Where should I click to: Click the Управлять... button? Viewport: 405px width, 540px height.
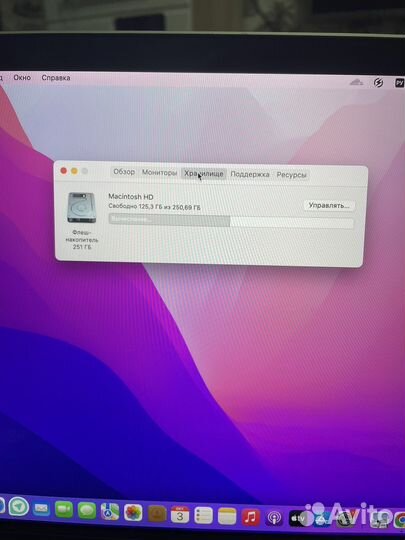(x=329, y=206)
